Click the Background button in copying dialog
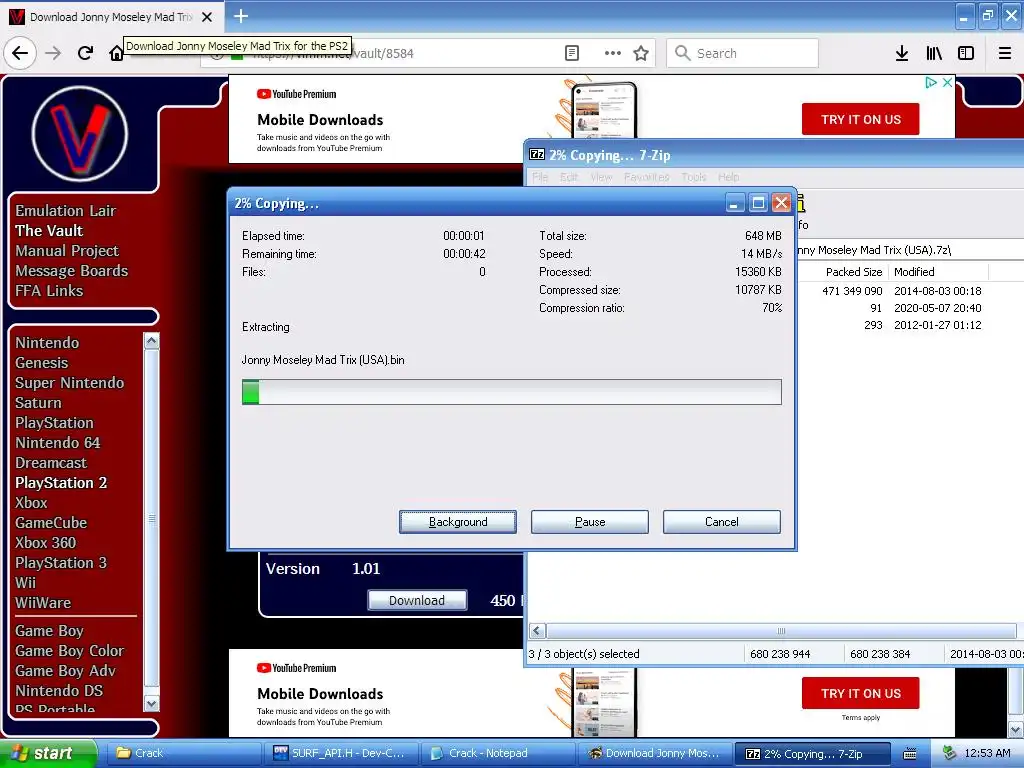The image size is (1024, 768). tap(458, 522)
